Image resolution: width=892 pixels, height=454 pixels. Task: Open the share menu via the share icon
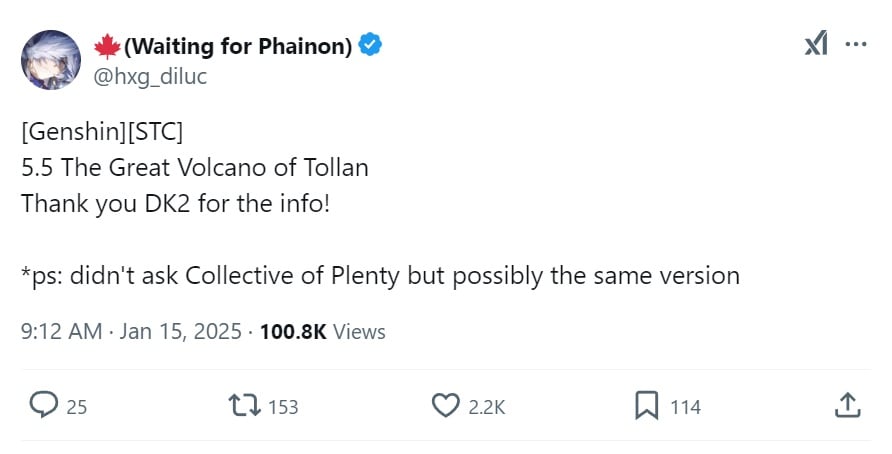coord(846,405)
